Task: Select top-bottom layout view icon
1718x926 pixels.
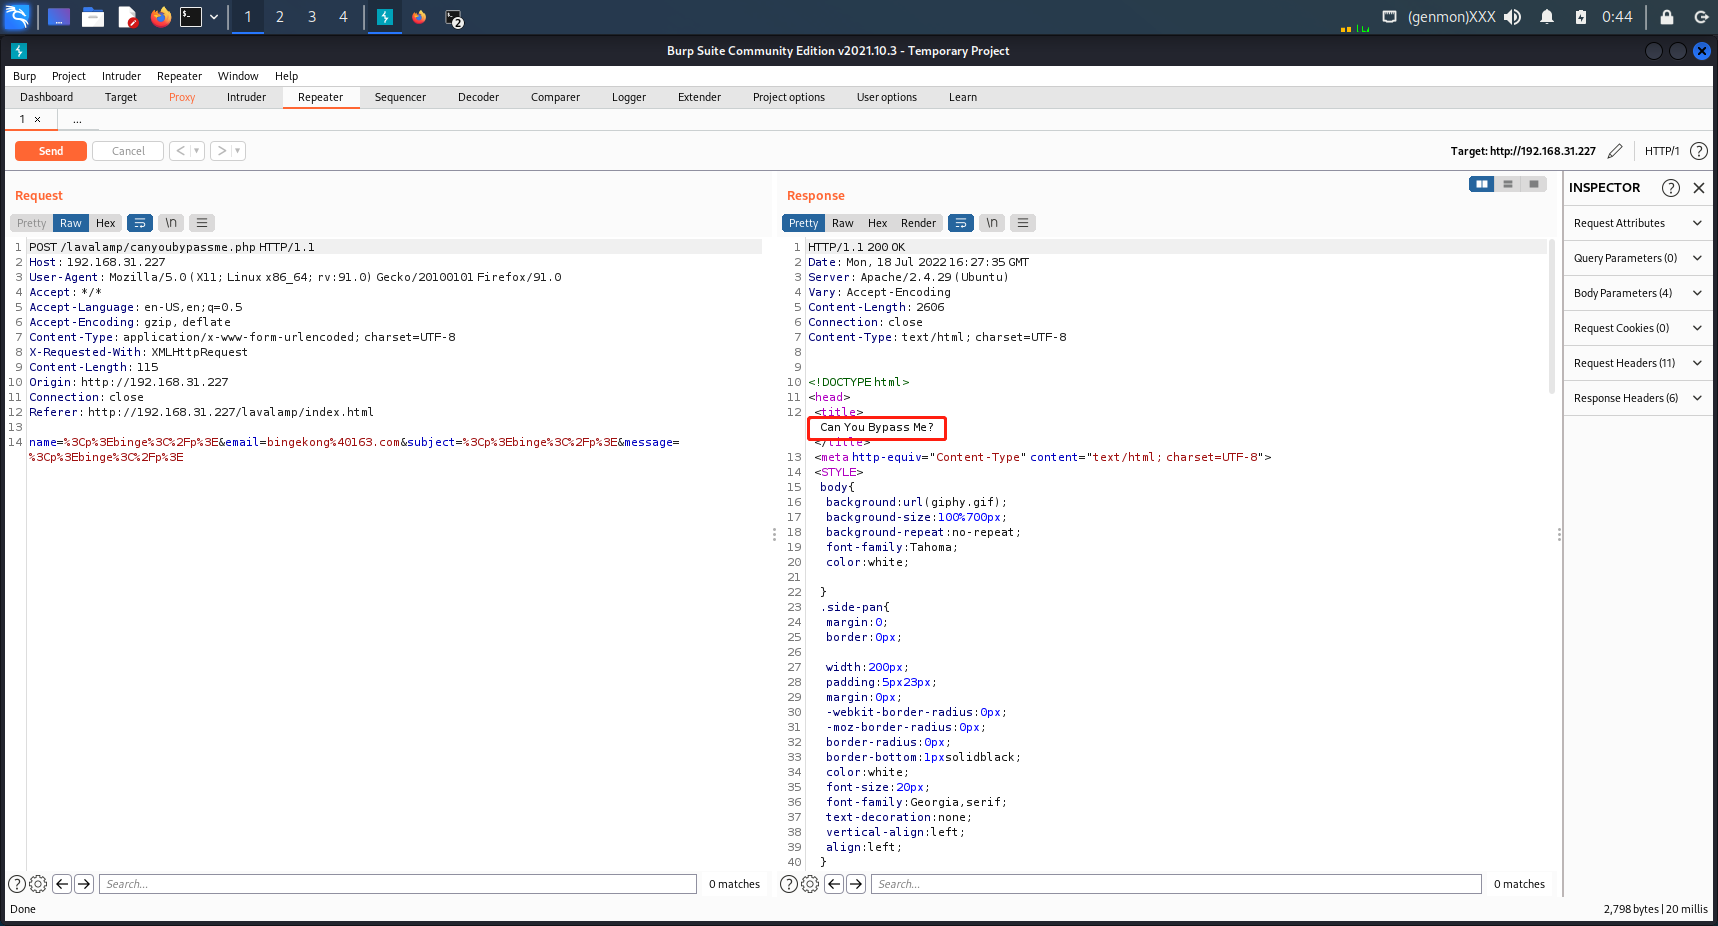Action: tap(1508, 184)
